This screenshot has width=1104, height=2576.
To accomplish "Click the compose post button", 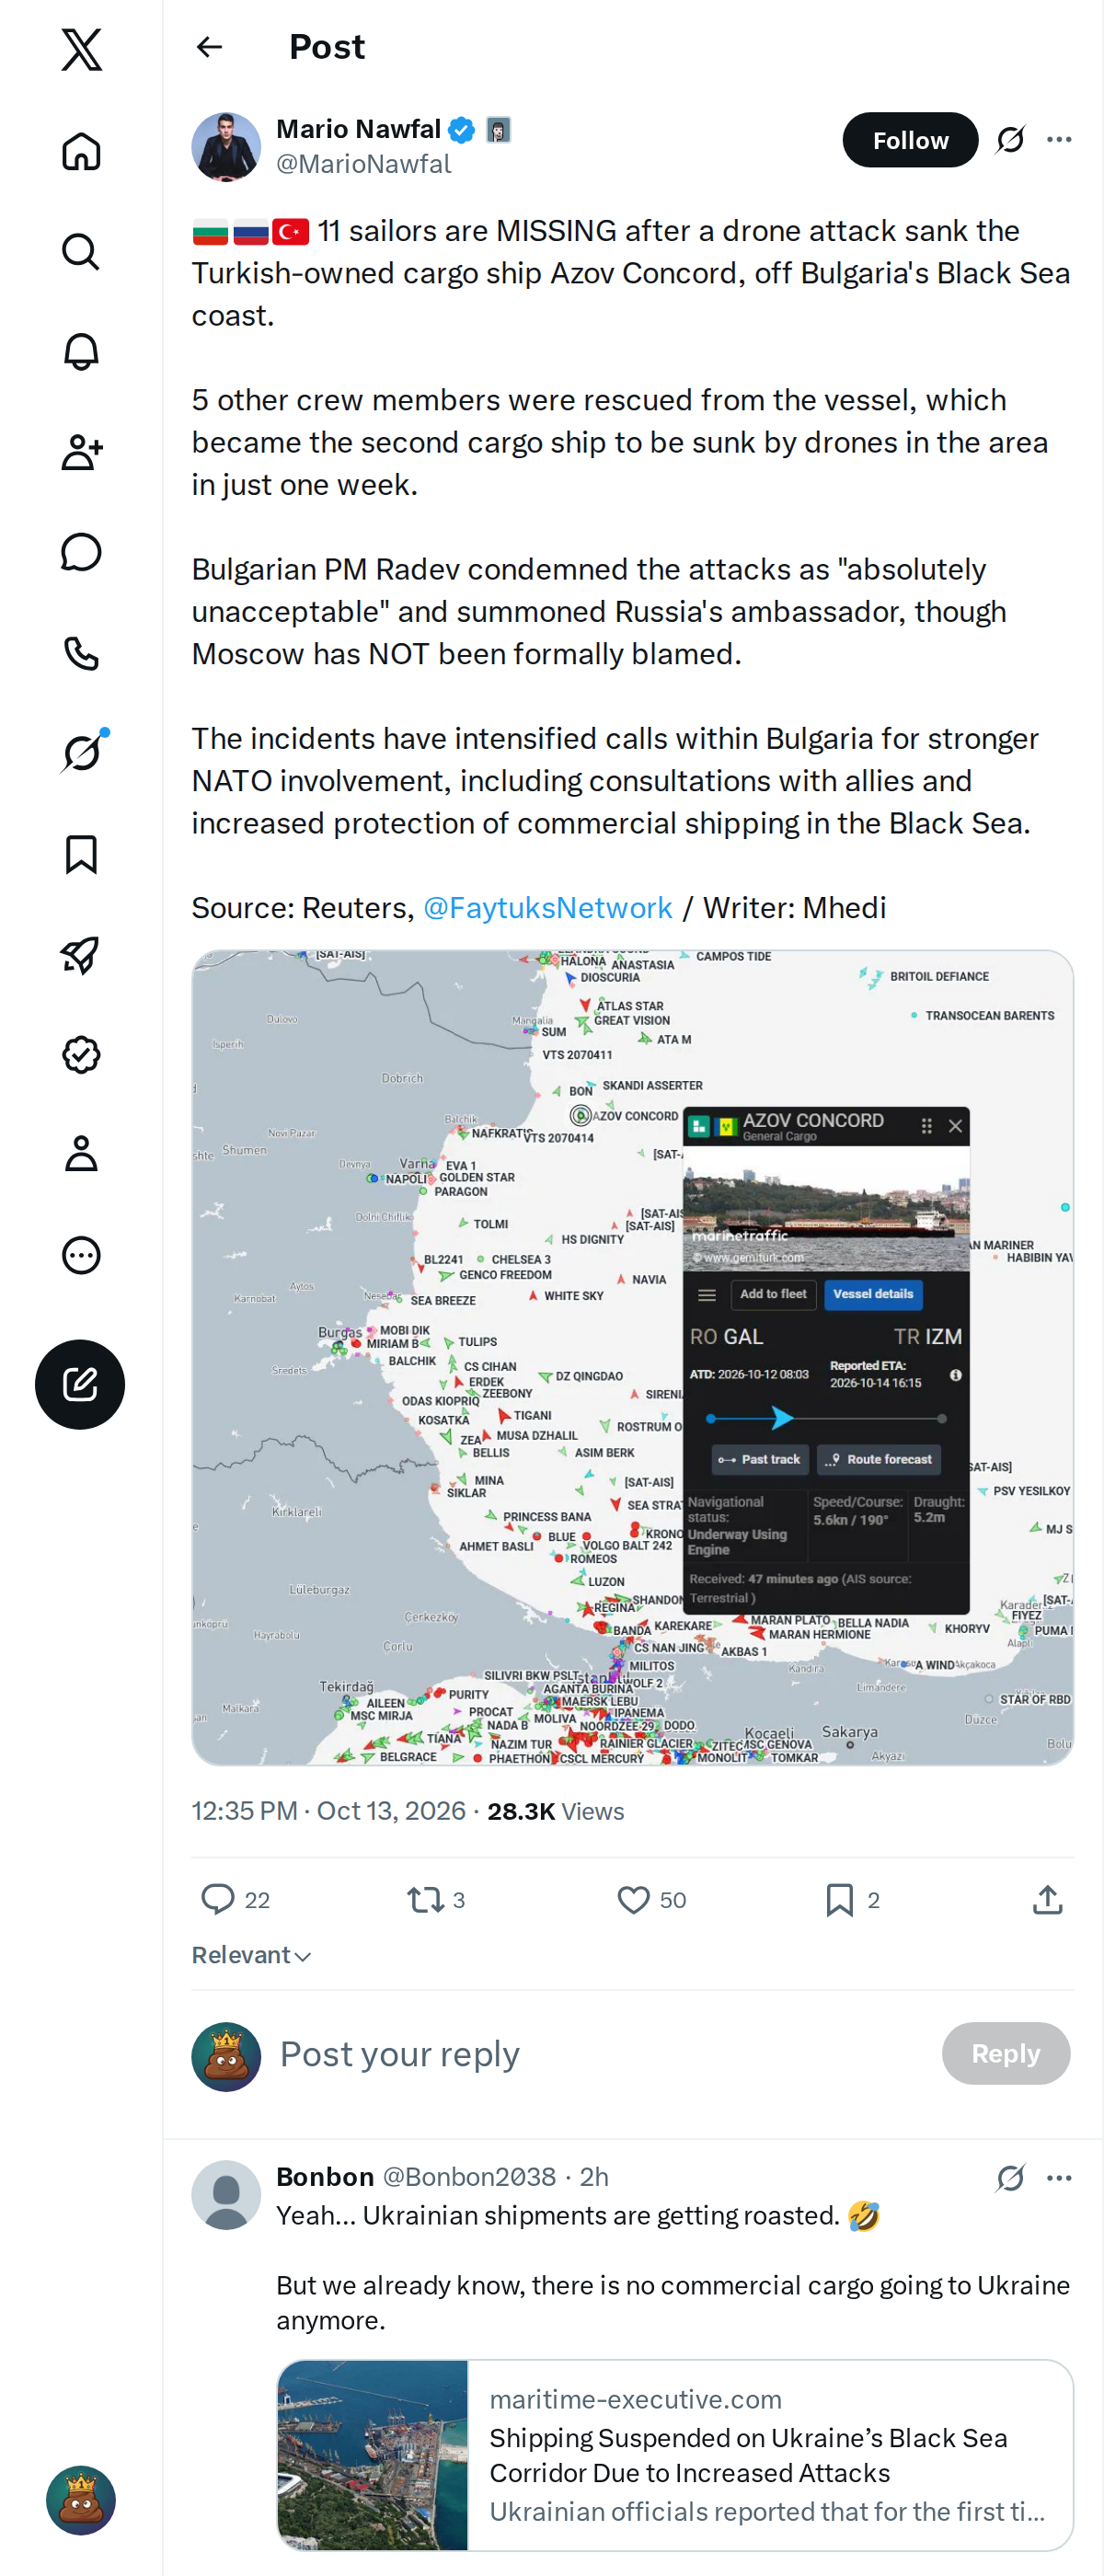I will point(80,1384).
